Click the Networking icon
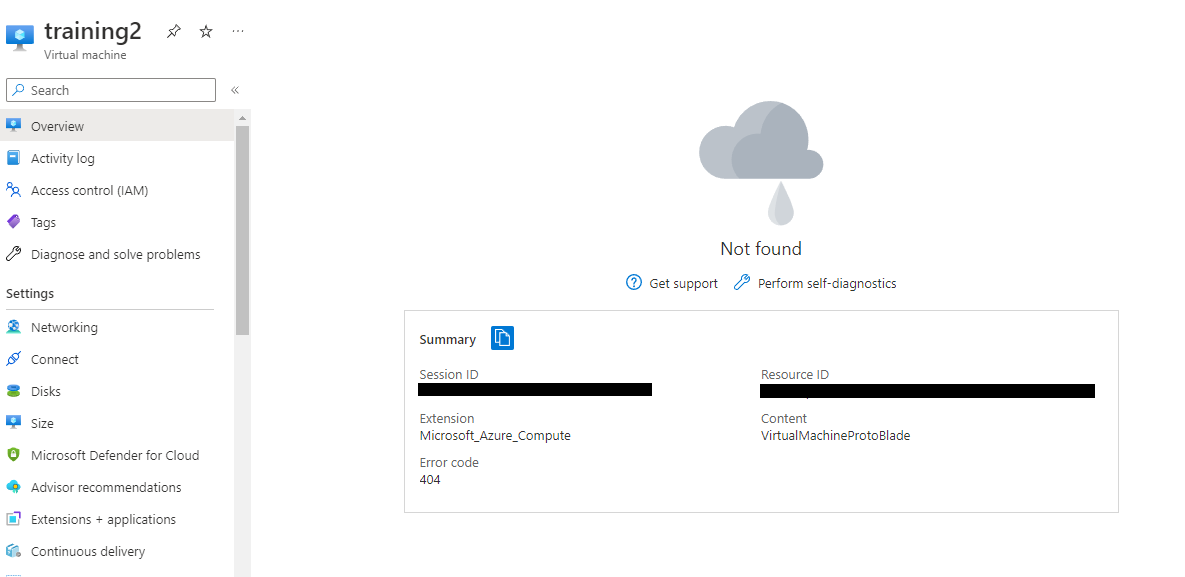The image size is (1185, 577). (x=14, y=327)
